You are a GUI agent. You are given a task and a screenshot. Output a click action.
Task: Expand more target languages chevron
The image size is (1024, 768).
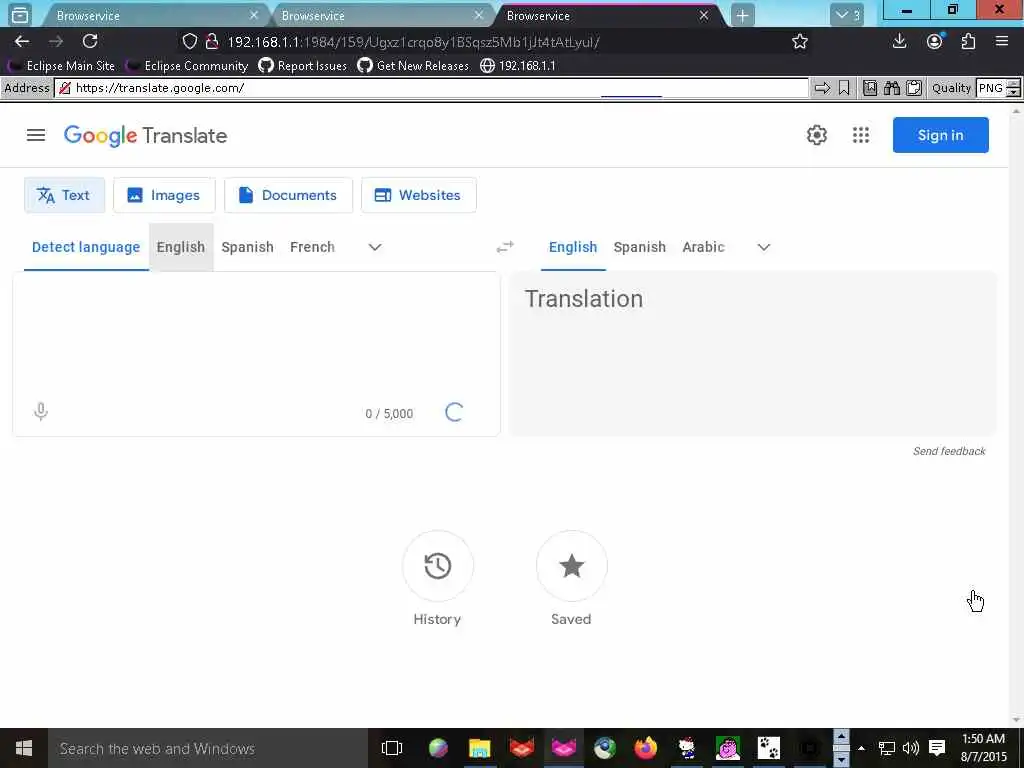pos(763,247)
